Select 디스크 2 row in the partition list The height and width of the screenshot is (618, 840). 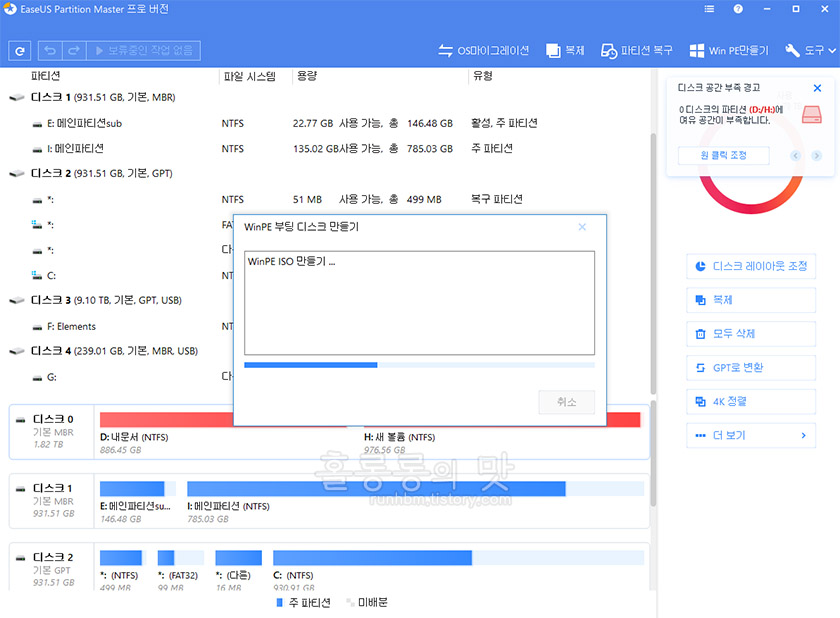coord(327,174)
